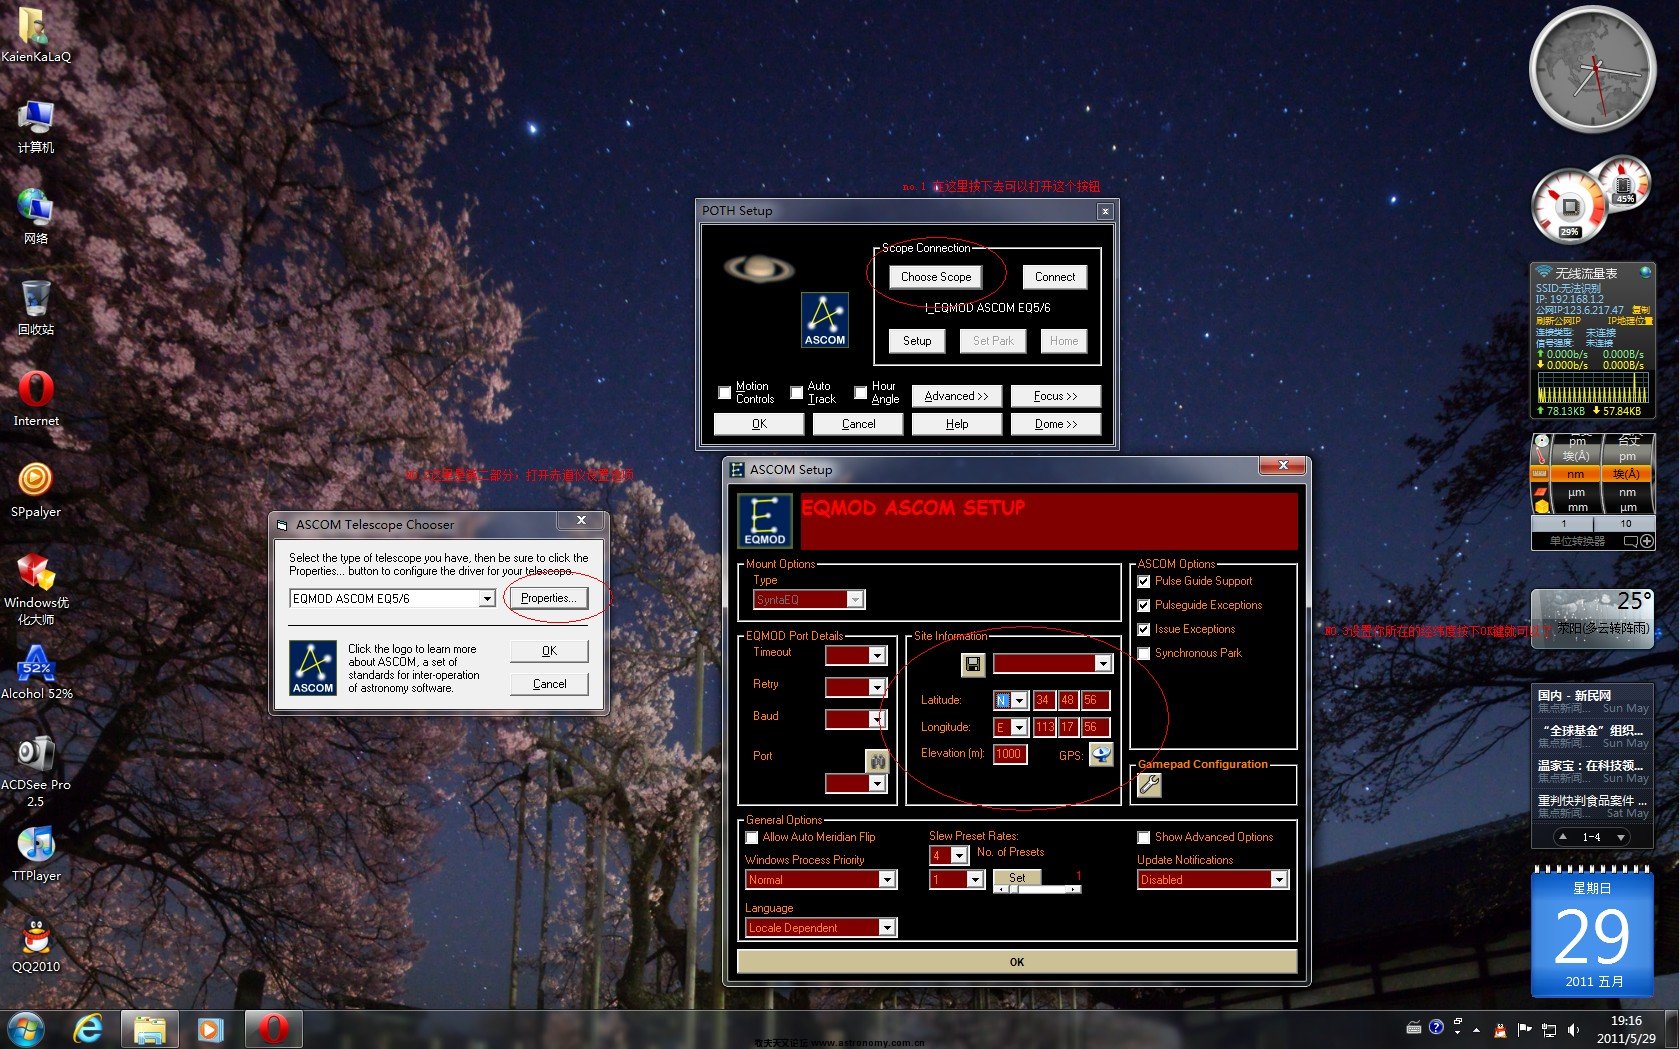Click the slew preset rate slider

[x=1037, y=889]
